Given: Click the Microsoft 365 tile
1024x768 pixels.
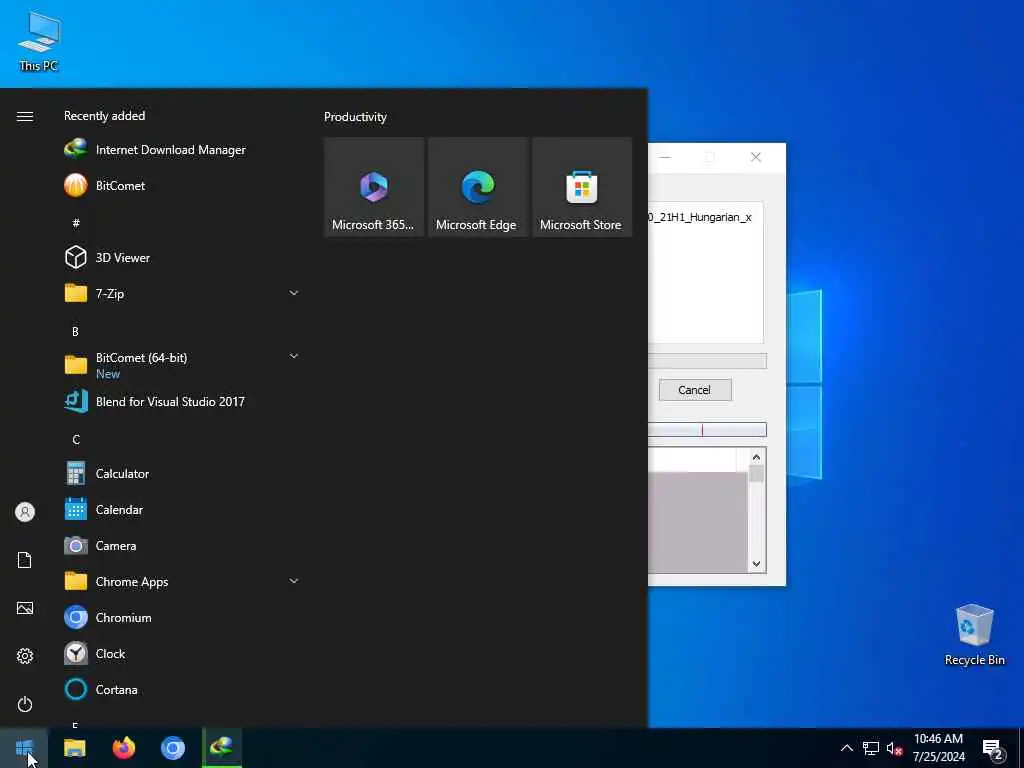Looking at the screenshot, I should pyautogui.click(x=374, y=187).
